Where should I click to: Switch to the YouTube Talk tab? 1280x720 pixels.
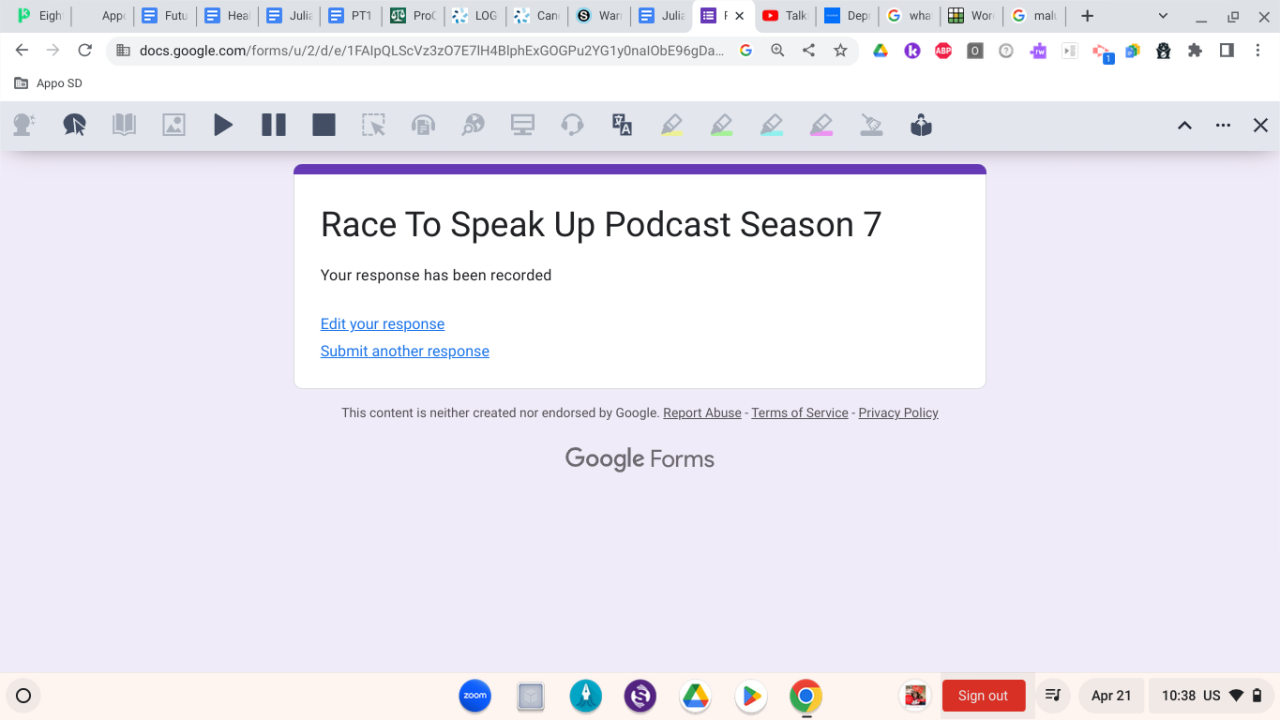tap(784, 16)
